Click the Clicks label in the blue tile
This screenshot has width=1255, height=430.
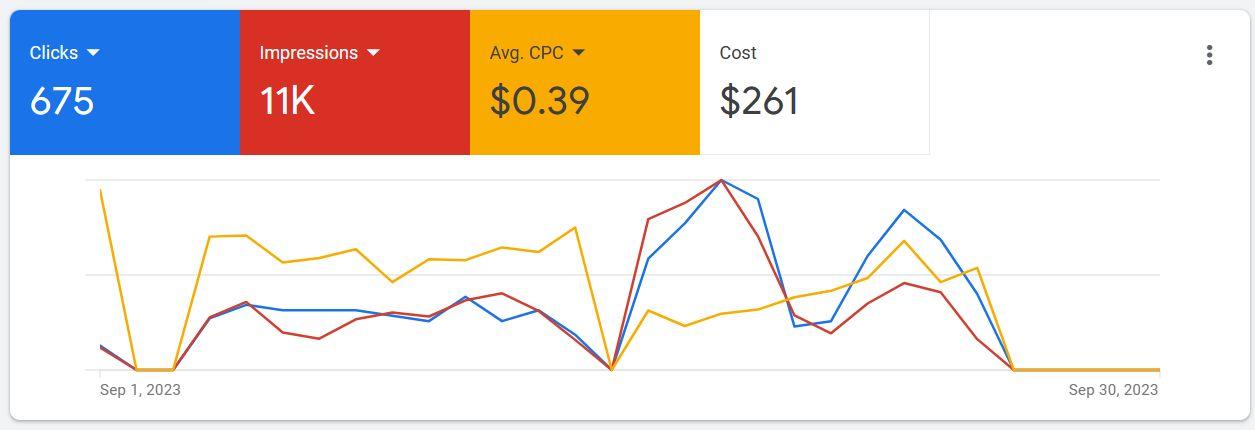(53, 53)
